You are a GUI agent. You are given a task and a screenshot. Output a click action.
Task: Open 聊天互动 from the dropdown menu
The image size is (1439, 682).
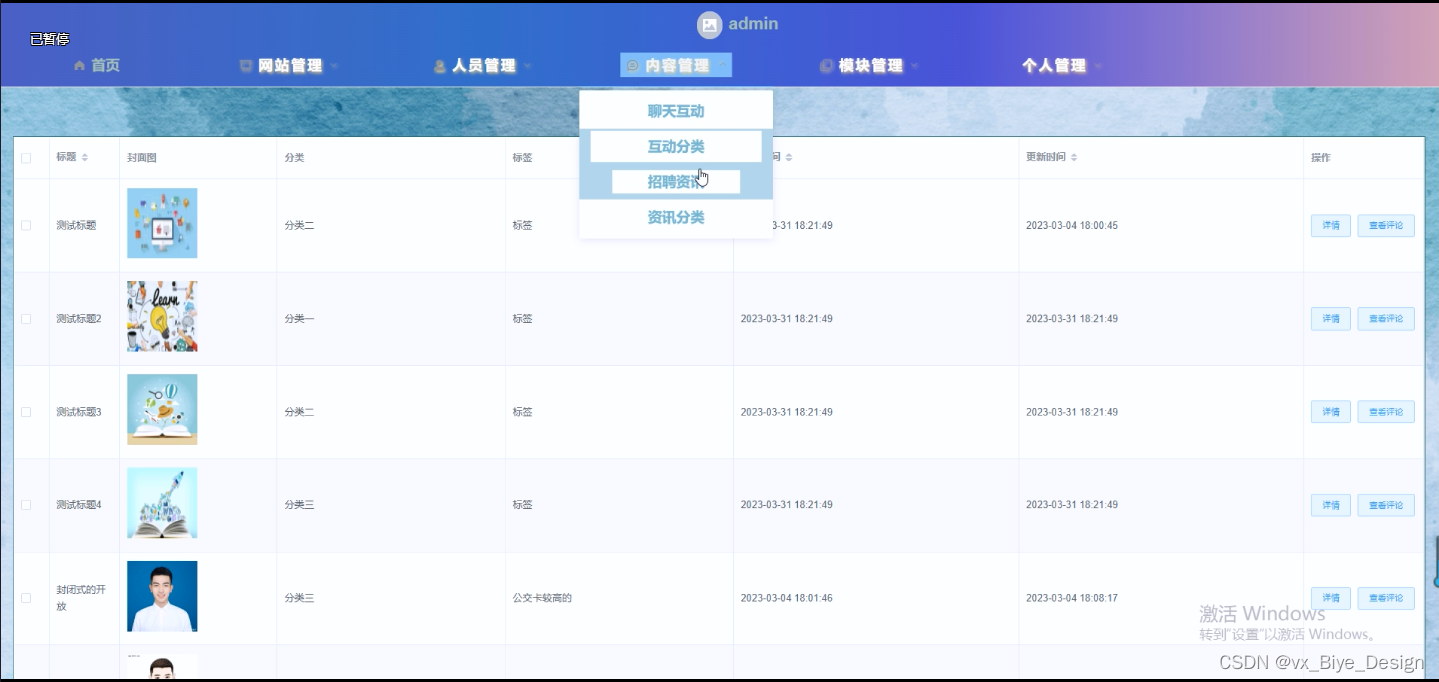click(x=676, y=111)
